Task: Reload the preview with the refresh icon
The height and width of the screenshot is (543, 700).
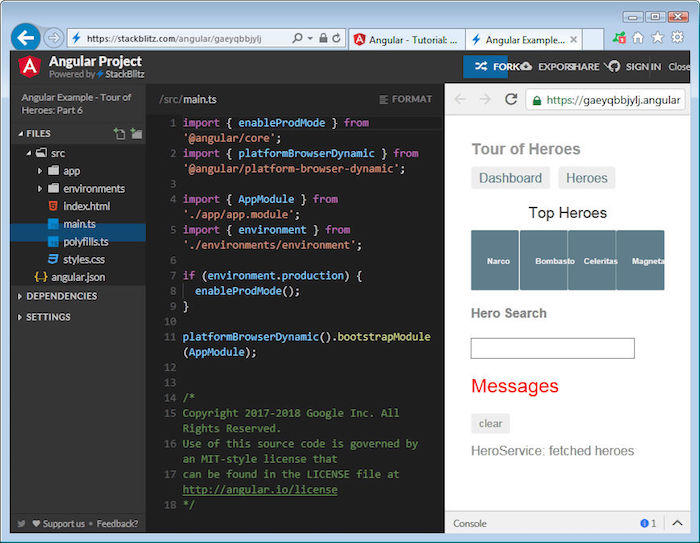Action: [511, 99]
